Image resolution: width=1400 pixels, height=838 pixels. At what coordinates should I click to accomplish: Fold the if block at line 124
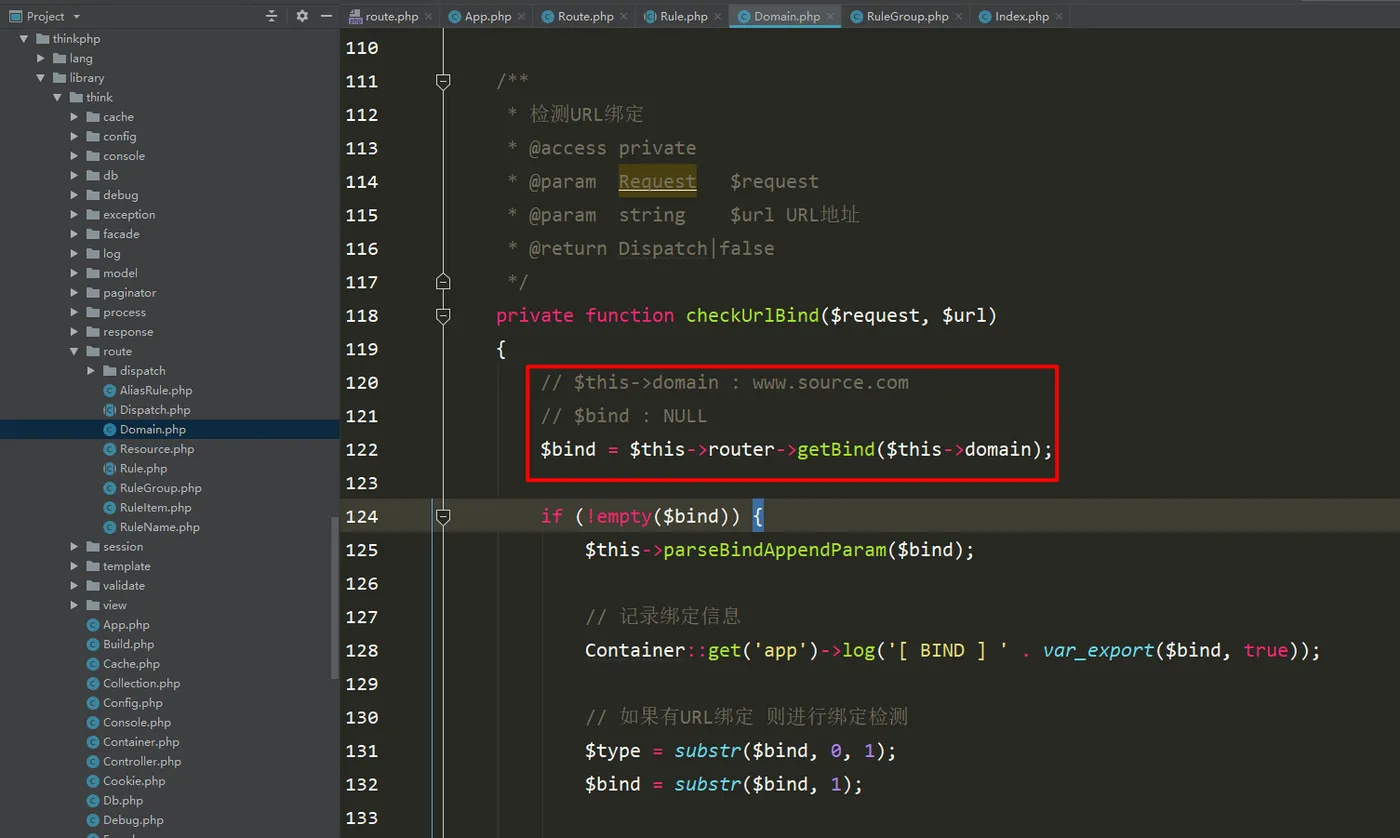pyautogui.click(x=443, y=516)
